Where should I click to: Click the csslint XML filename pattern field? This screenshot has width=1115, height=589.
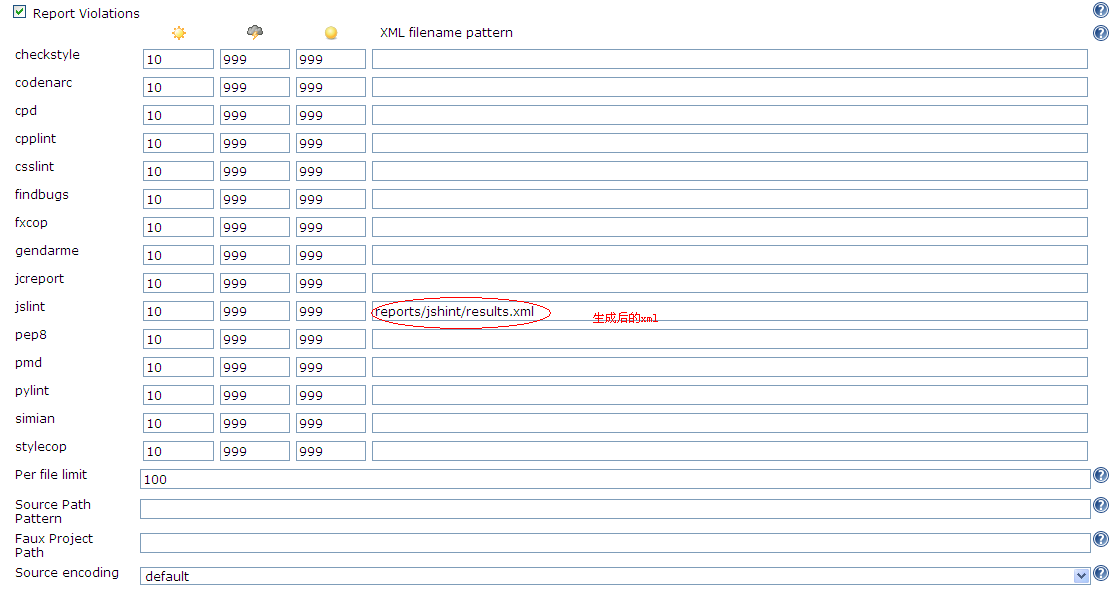click(730, 171)
